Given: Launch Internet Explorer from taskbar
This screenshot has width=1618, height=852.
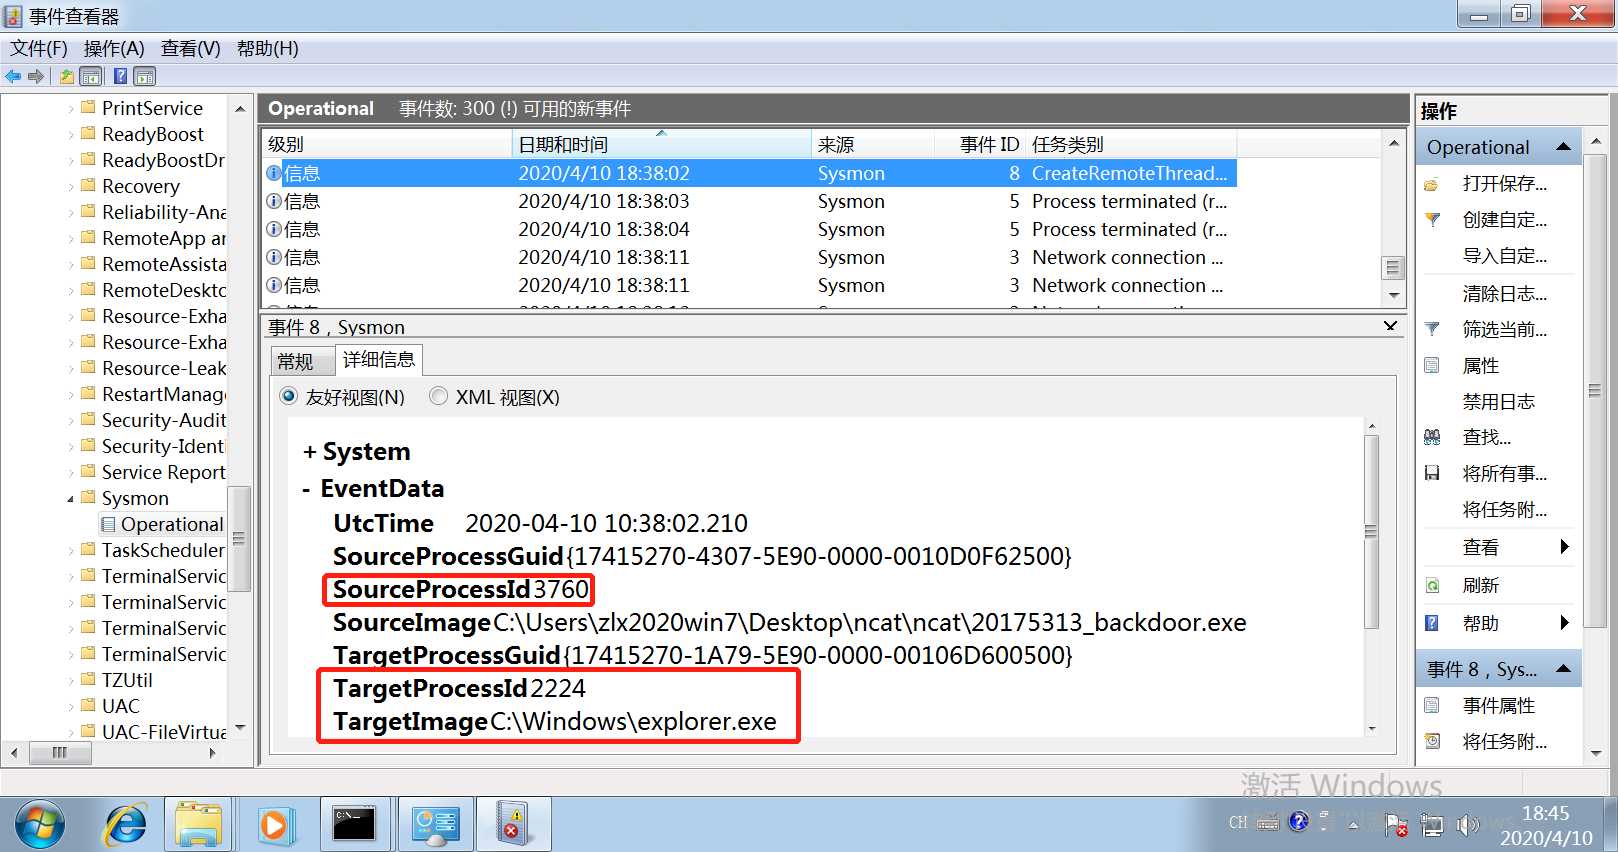Looking at the screenshot, I should coord(126,825).
